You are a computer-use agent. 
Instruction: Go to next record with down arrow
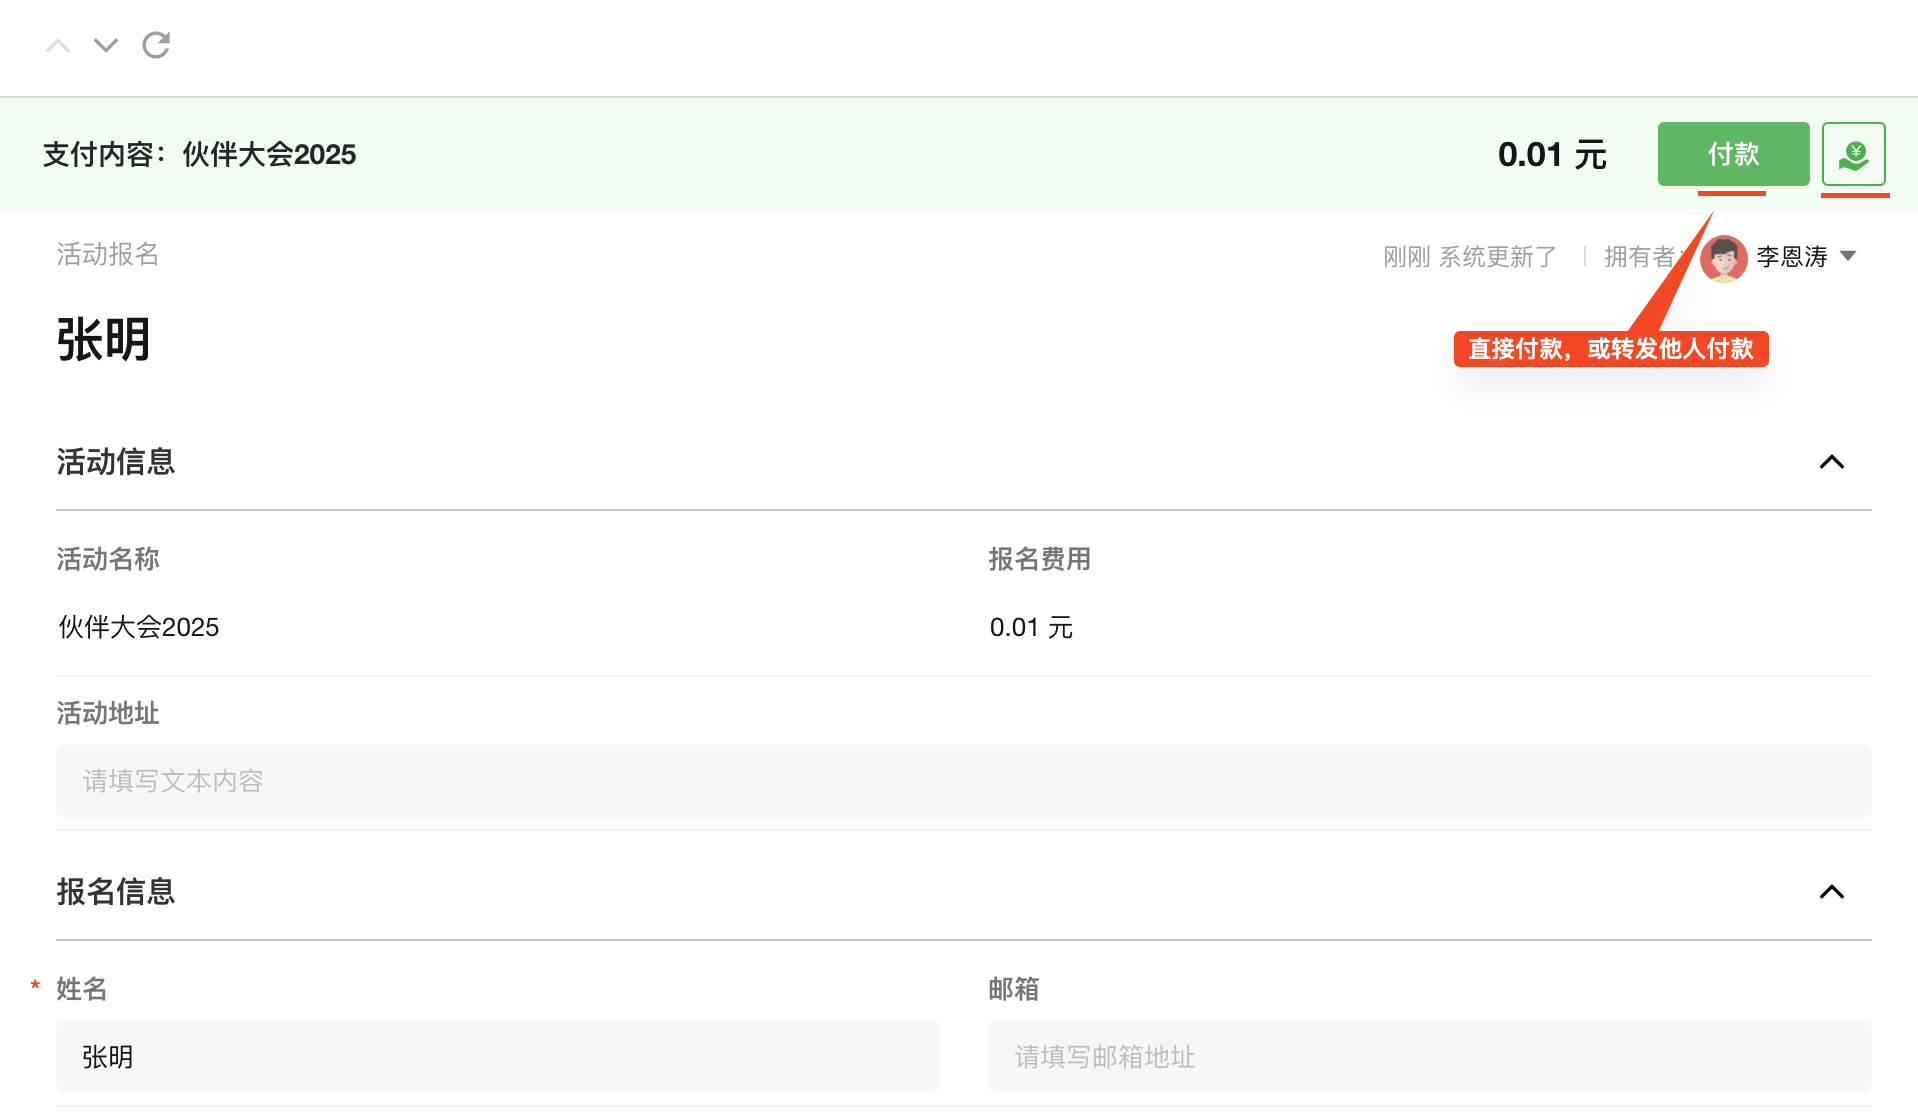click(106, 46)
